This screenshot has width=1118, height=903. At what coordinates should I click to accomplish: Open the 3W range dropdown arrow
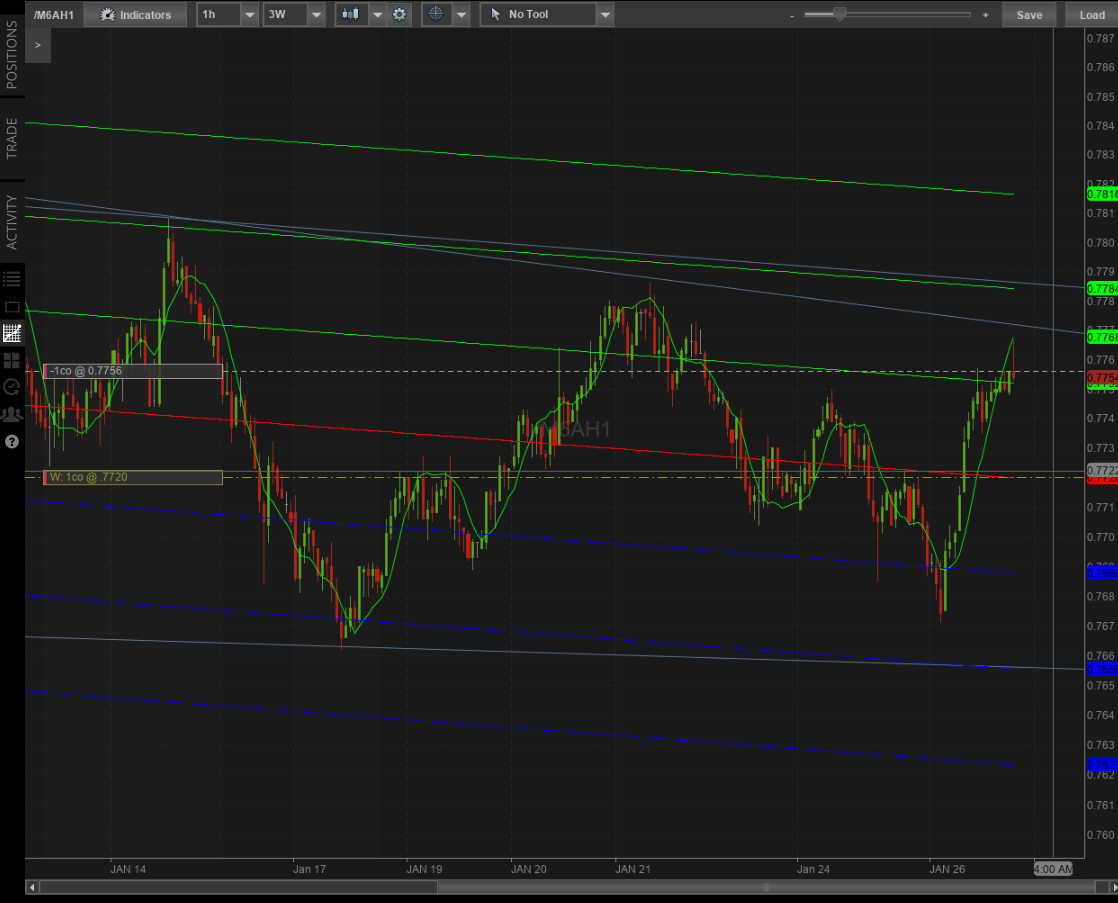(x=317, y=14)
